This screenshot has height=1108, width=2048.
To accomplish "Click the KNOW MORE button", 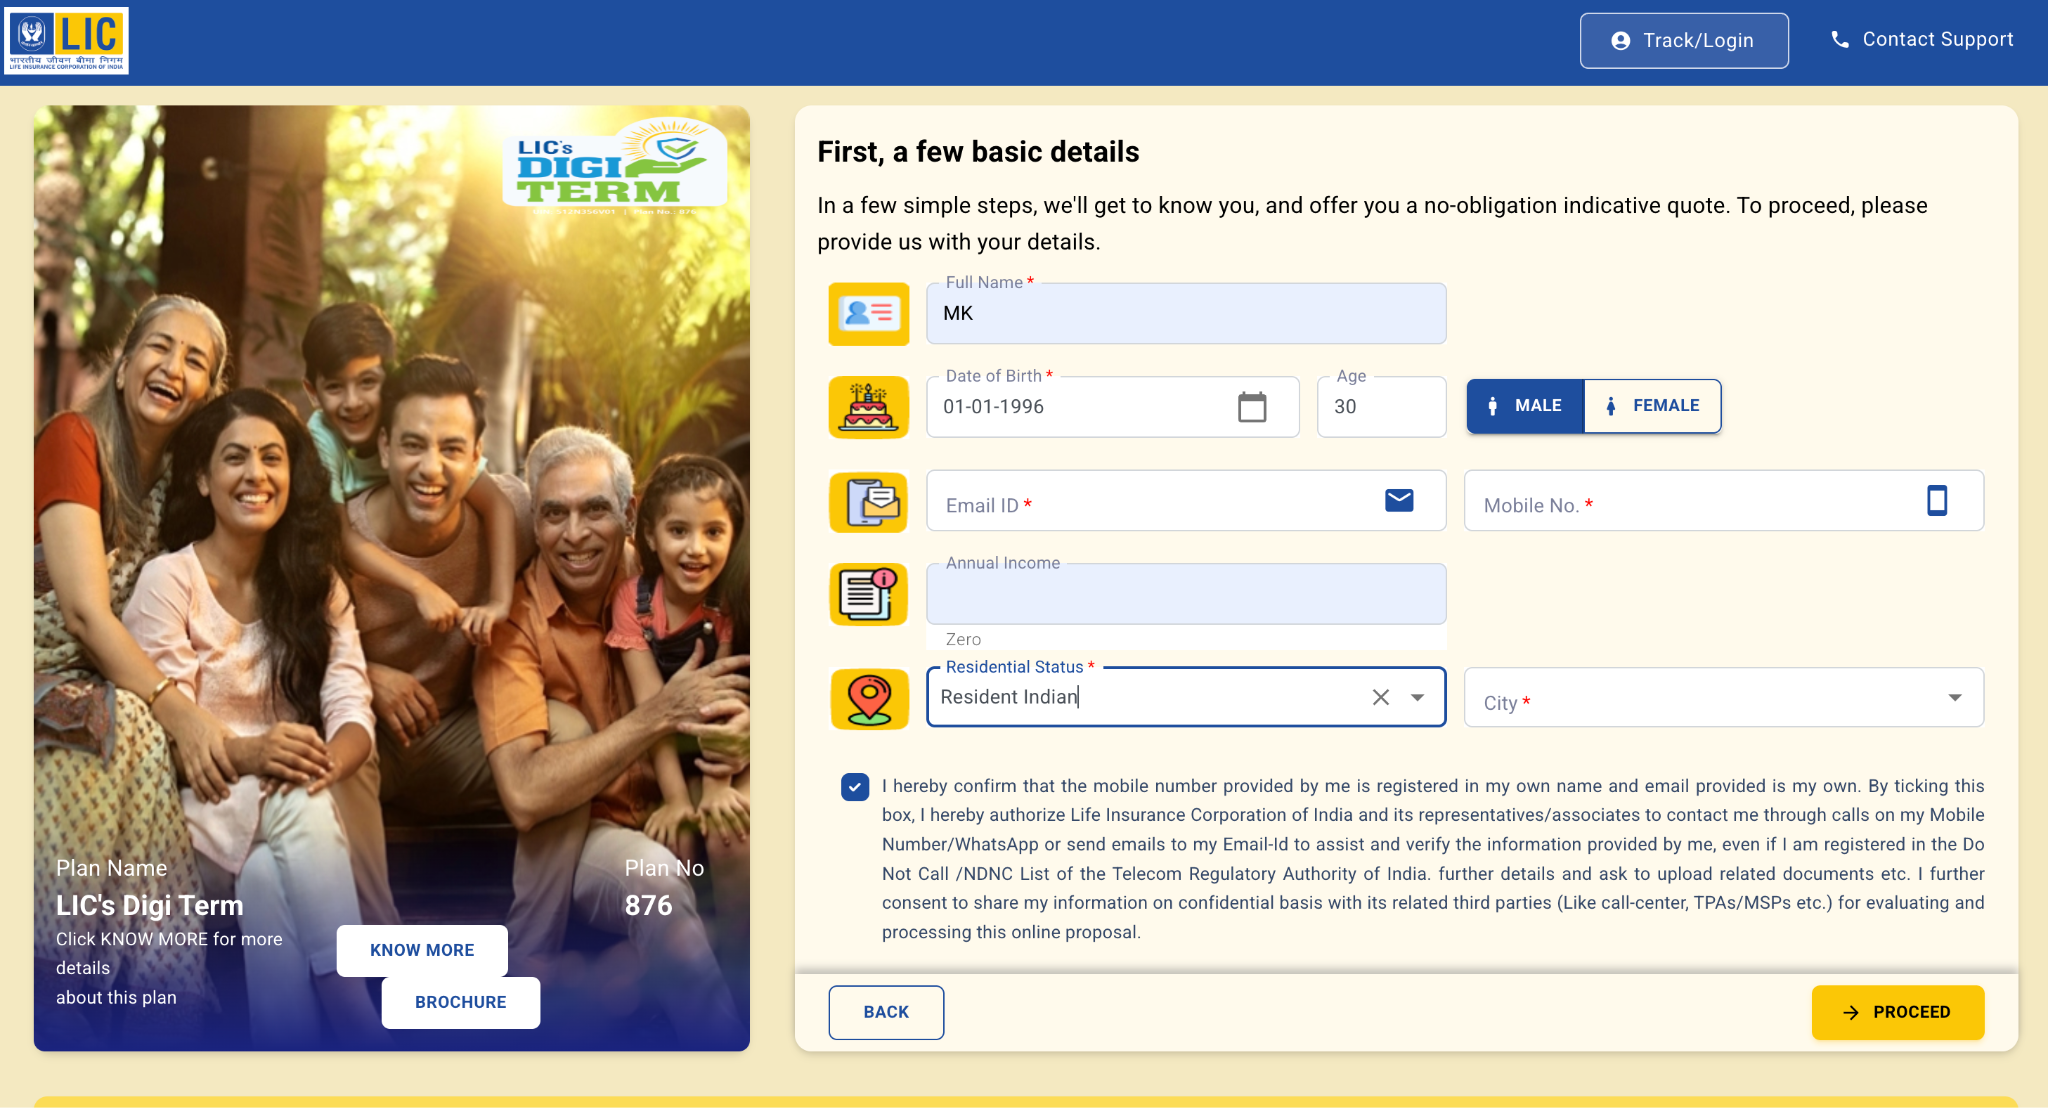I will [x=421, y=950].
